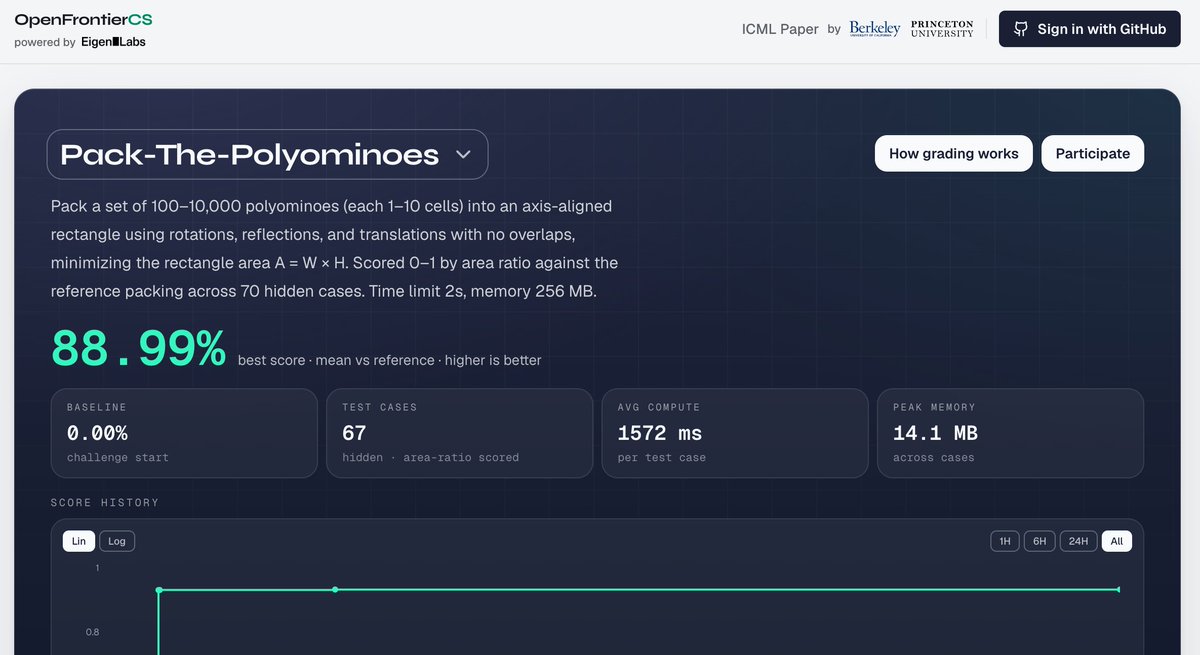Click the 88.99% best score value
Image resolution: width=1200 pixels, height=655 pixels.
pyautogui.click(x=139, y=349)
